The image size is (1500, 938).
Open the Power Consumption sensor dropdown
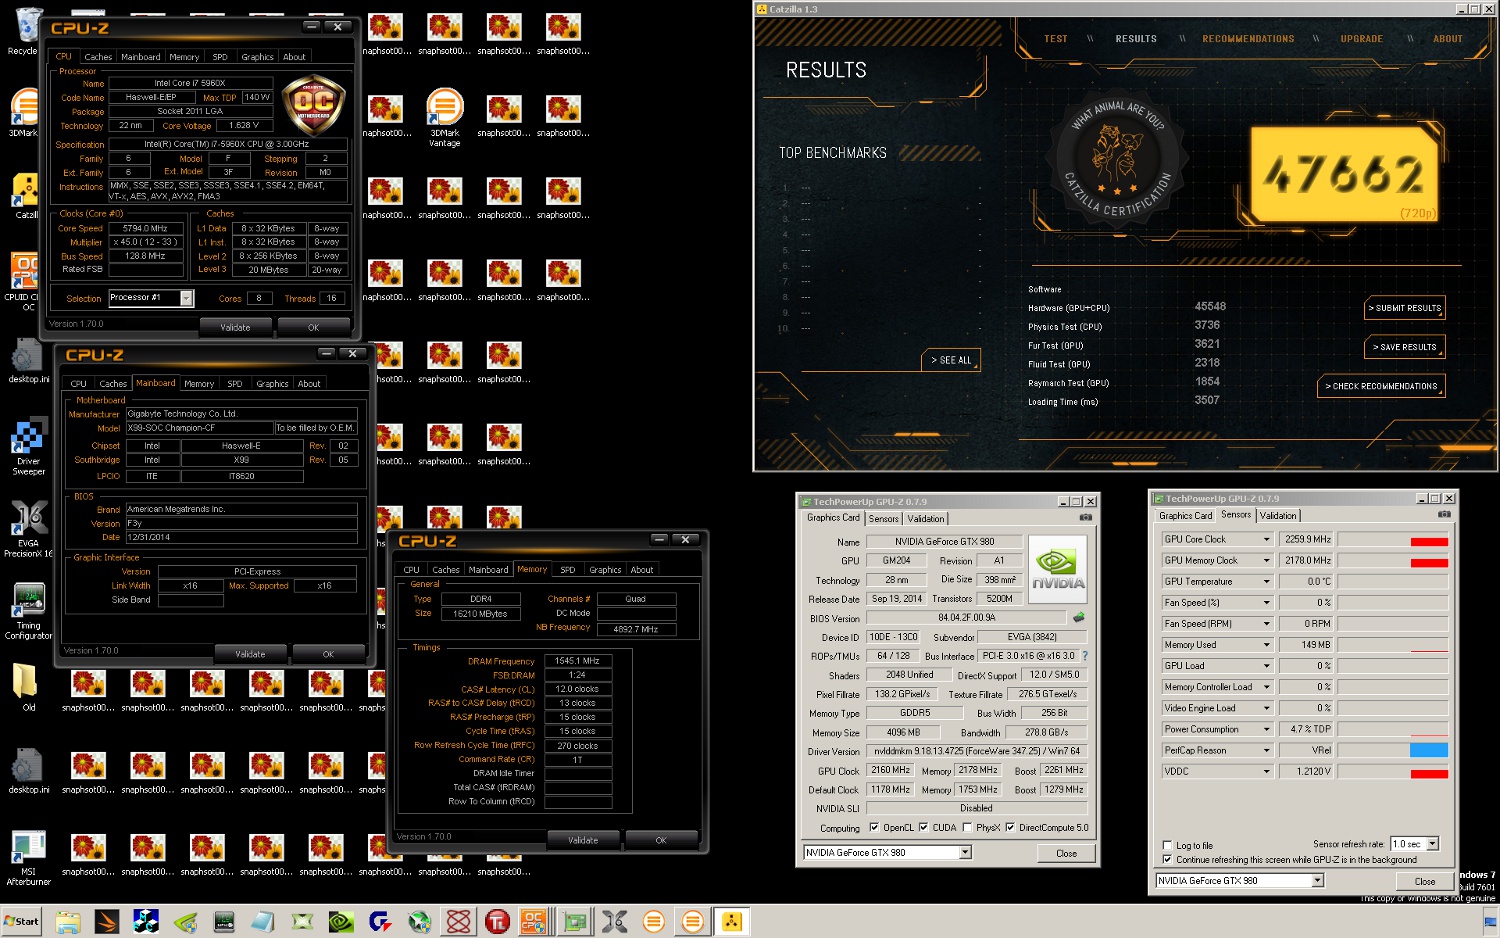1266,729
